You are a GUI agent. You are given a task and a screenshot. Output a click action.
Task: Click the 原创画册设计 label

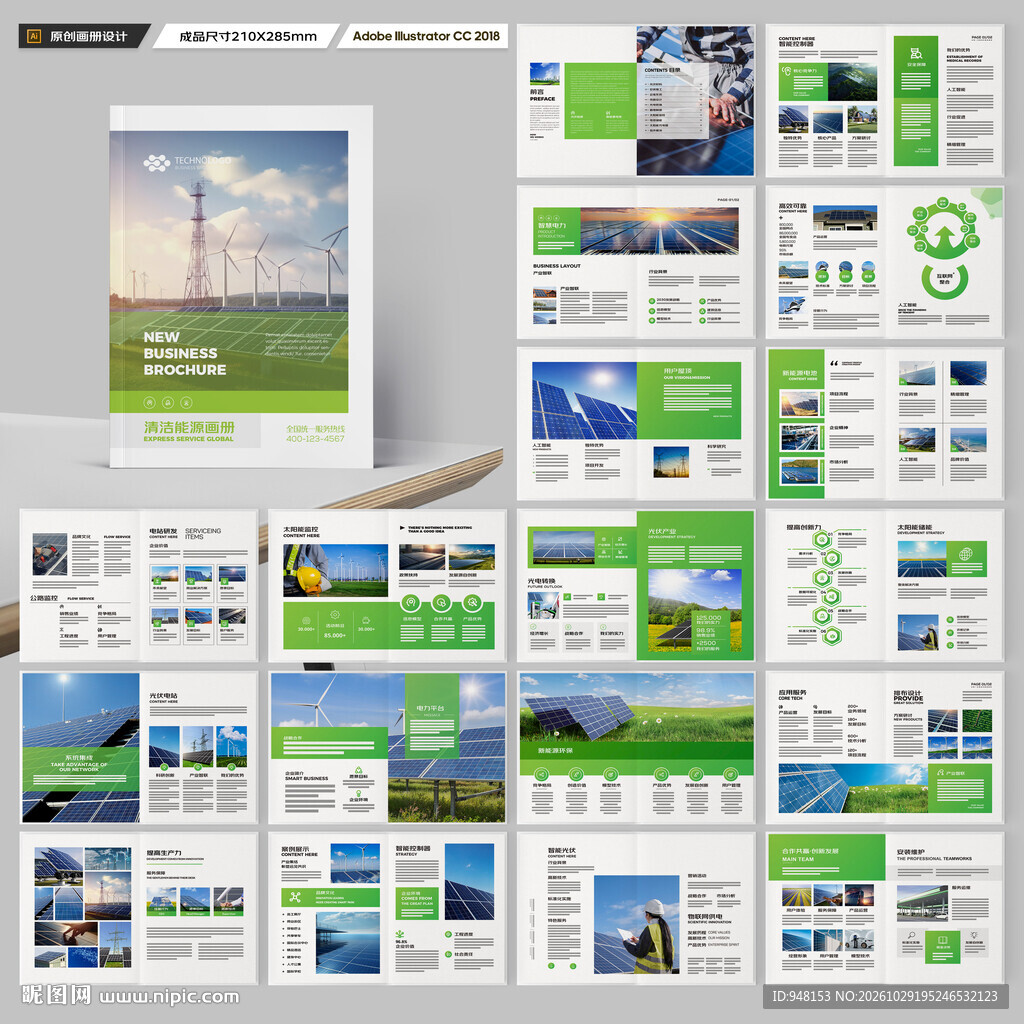click(88, 37)
